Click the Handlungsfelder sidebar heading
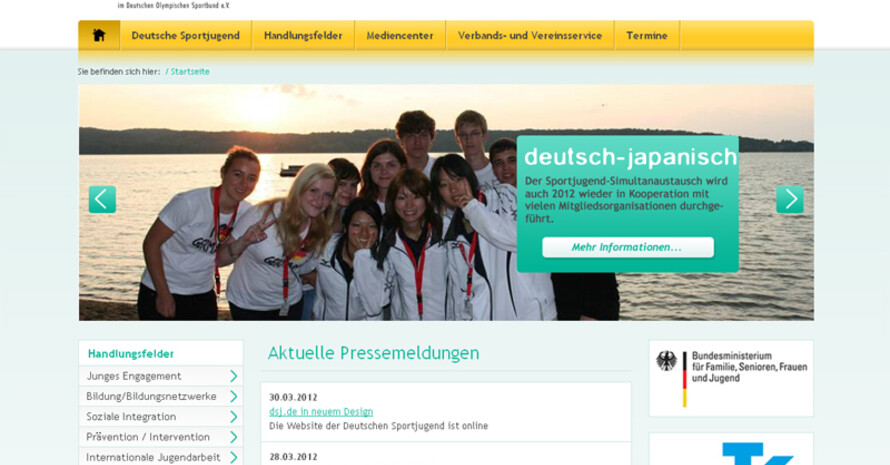Viewport: 890px width, 465px height. 131,354
